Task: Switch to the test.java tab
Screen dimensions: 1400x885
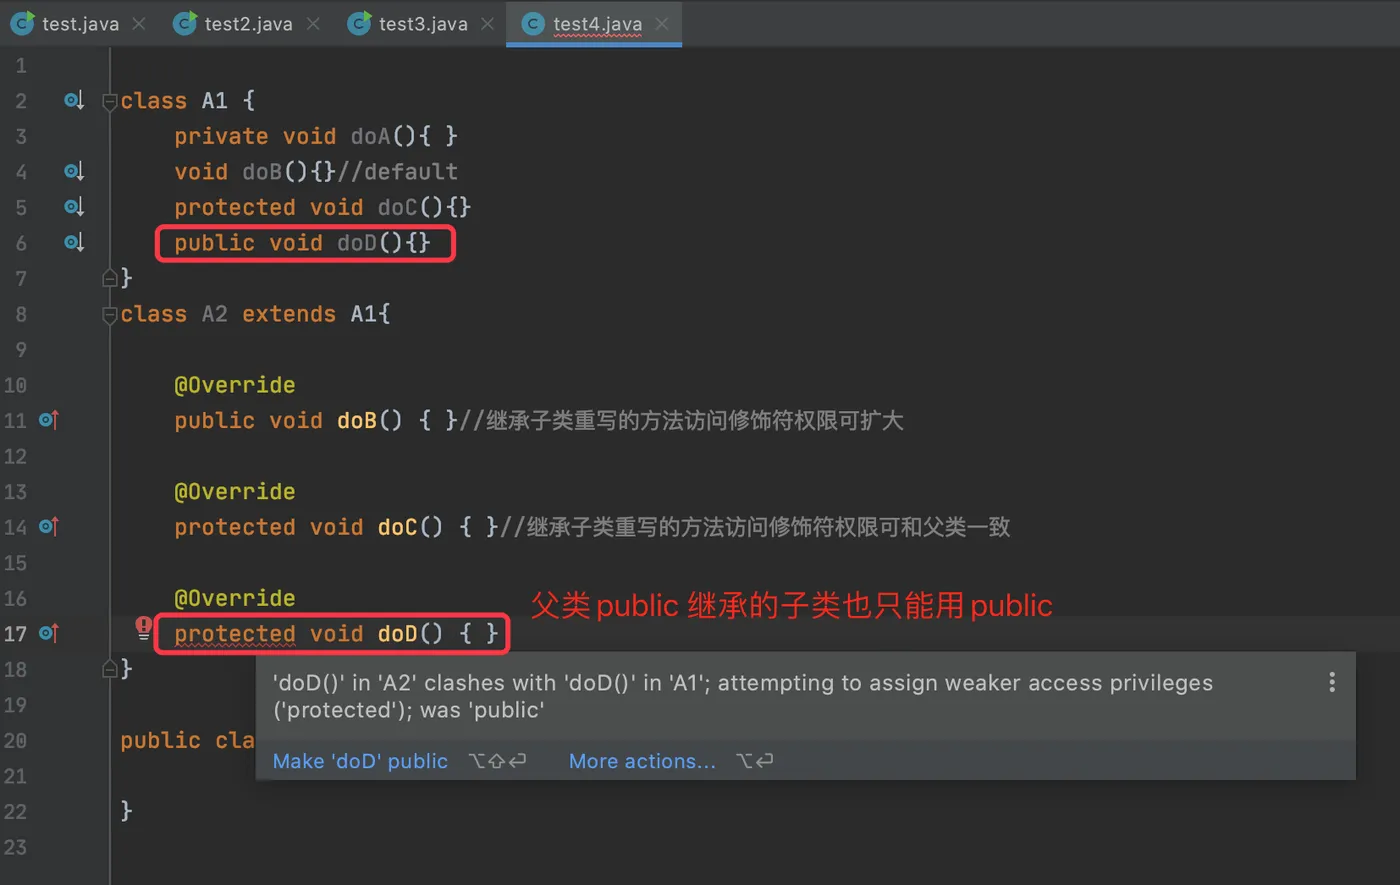Action: tap(80, 24)
